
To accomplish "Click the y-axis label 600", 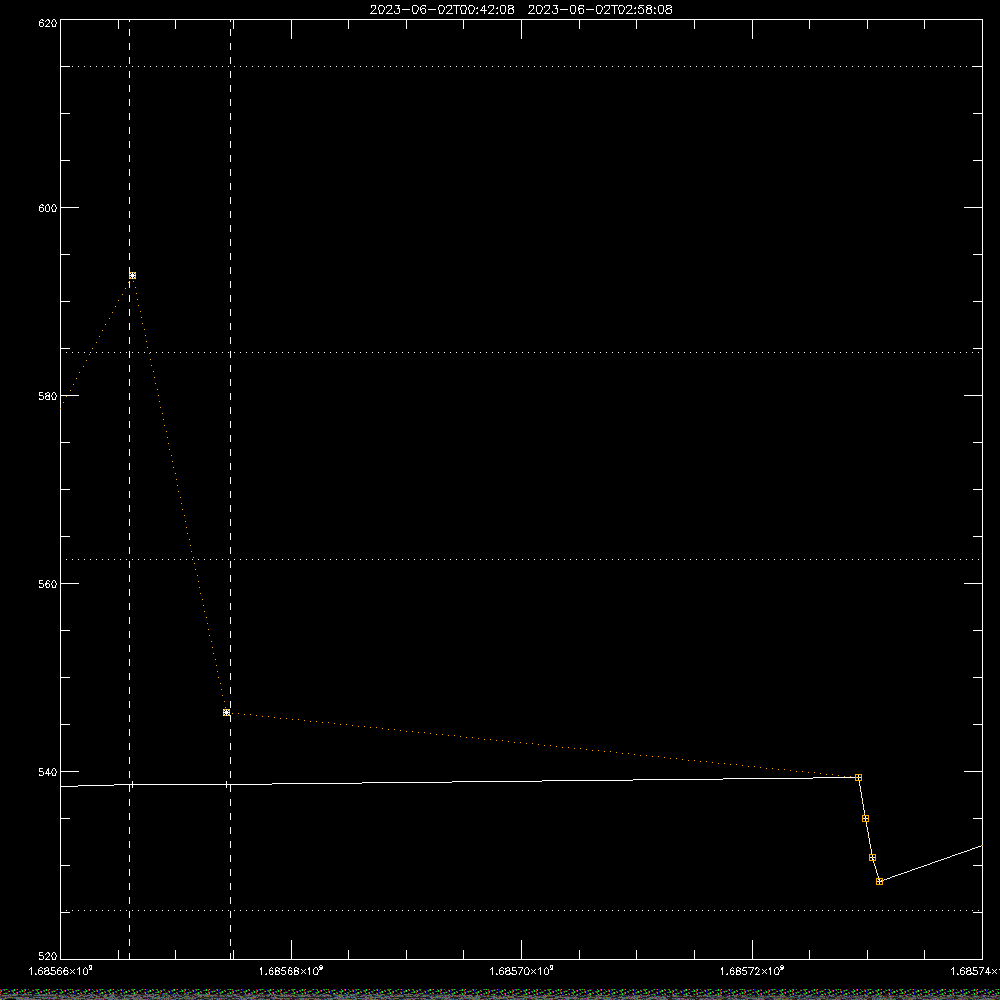I will point(48,208).
